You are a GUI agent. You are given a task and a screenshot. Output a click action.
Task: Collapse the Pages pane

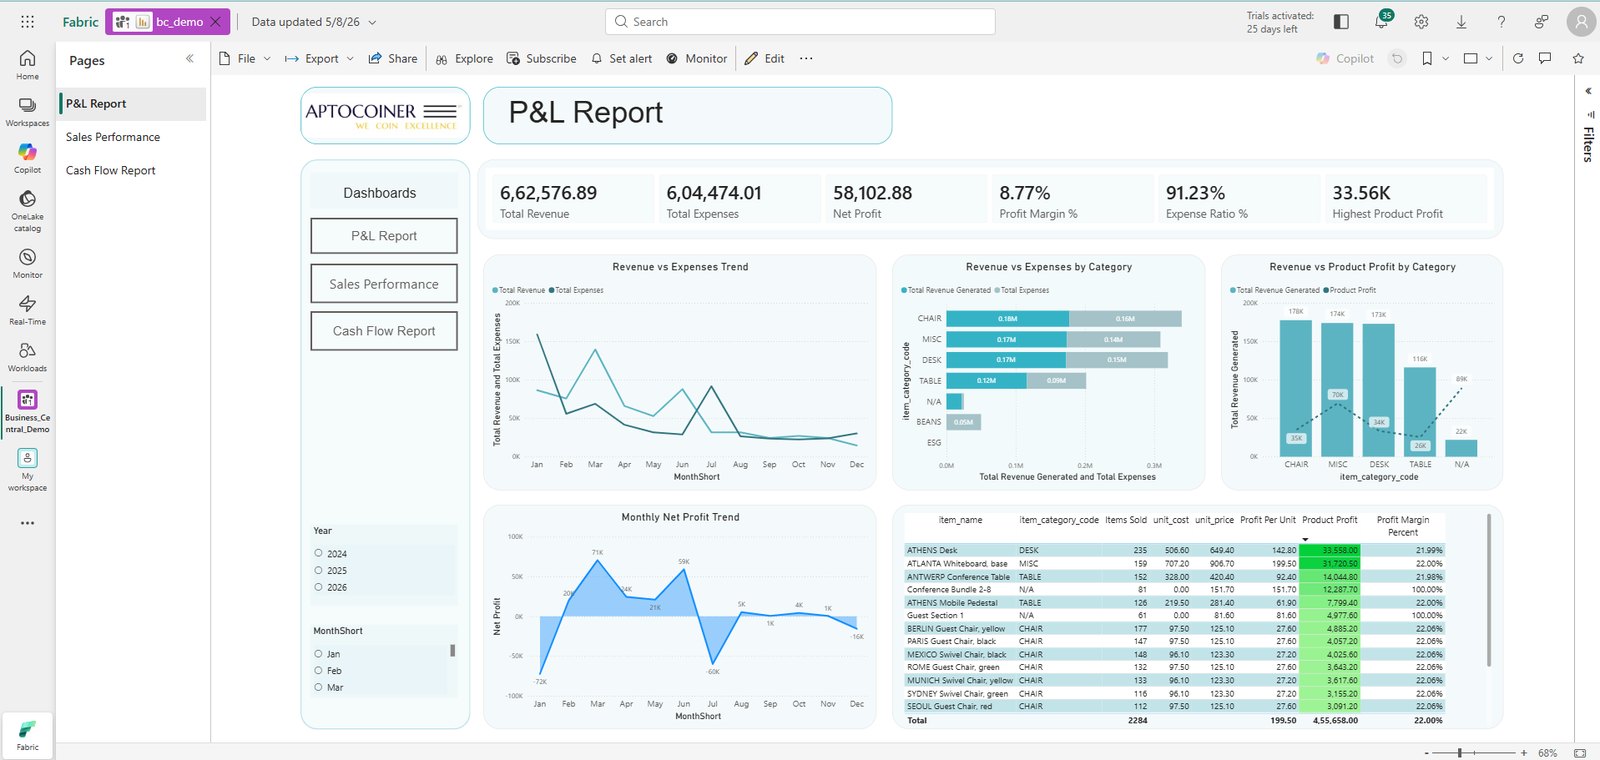pos(190,59)
